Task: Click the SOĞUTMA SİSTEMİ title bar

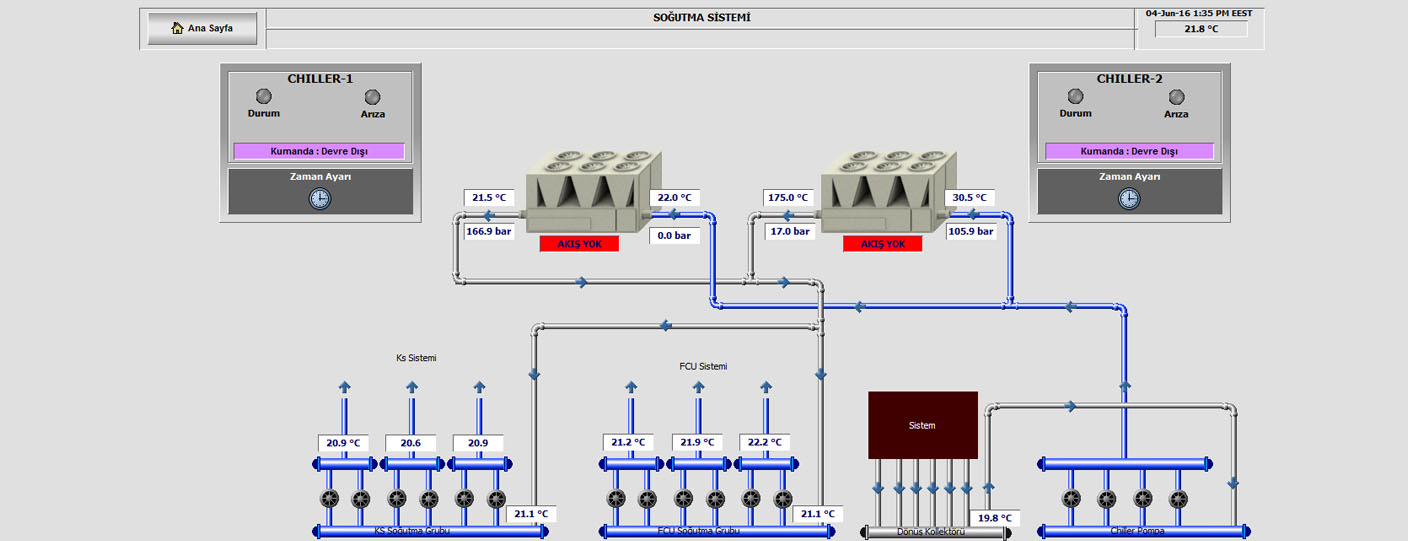Action: tap(701, 18)
